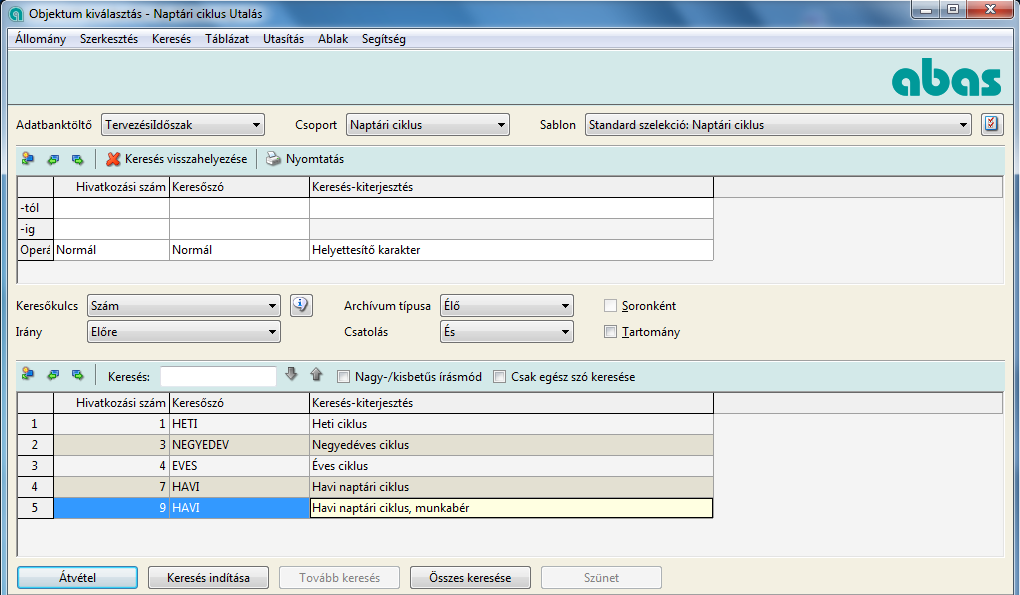This screenshot has width=1020, height=595.
Task: Enable the Soronként checkbox
Action: click(x=610, y=306)
